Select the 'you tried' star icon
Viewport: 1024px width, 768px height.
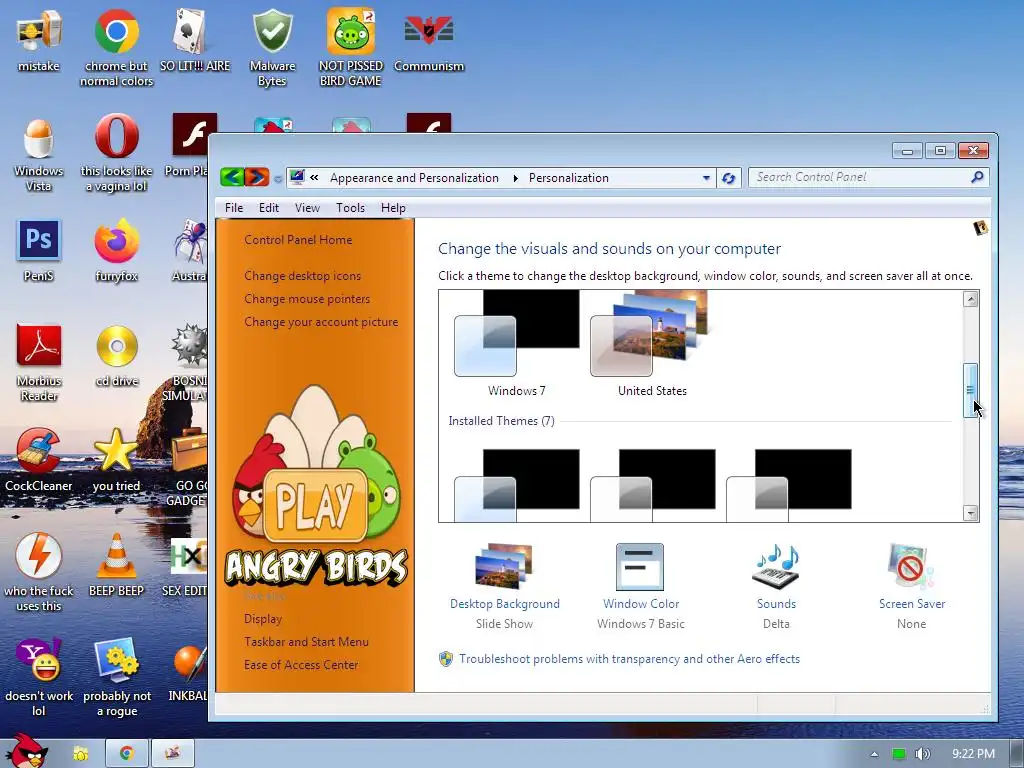[116, 461]
